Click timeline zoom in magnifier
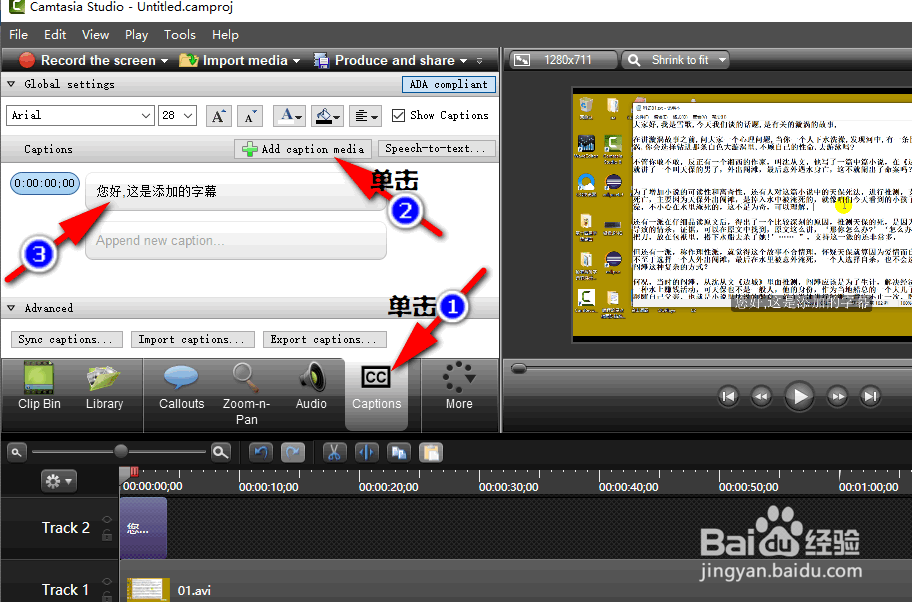Screen dimensions: 912x602 pyautogui.click(x=221, y=452)
